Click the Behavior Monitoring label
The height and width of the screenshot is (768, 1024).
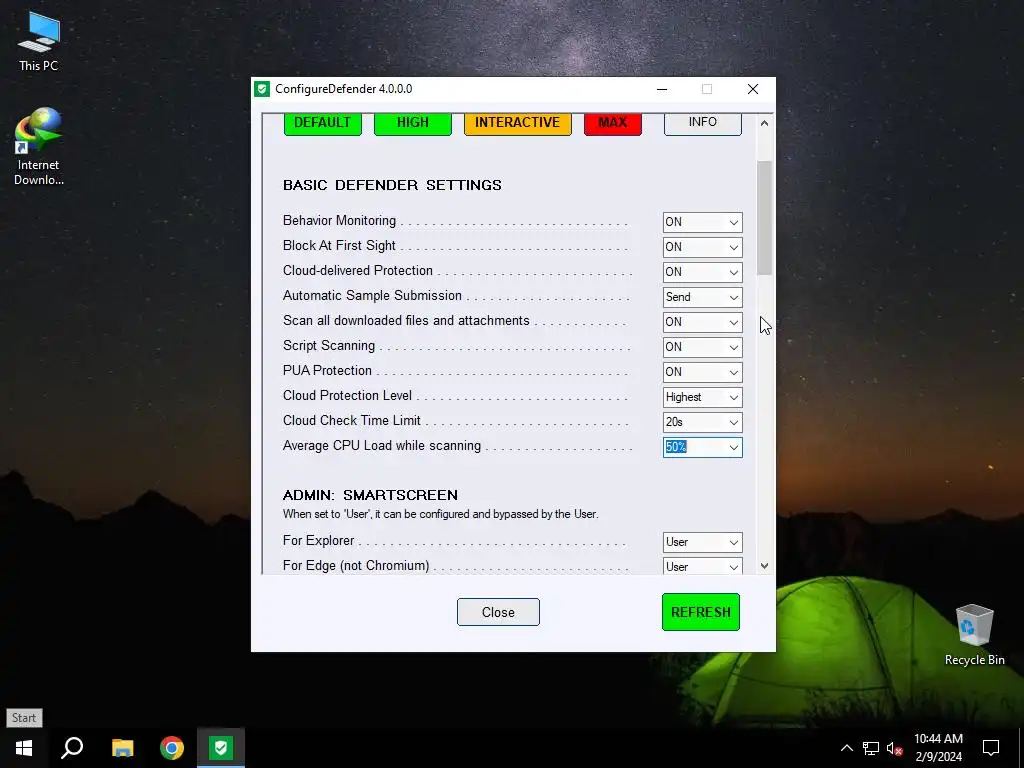click(x=340, y=221)
